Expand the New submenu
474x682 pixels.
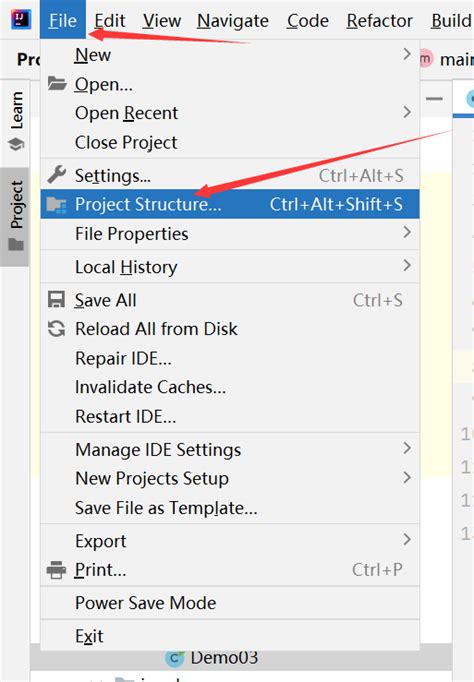point(230,55)
